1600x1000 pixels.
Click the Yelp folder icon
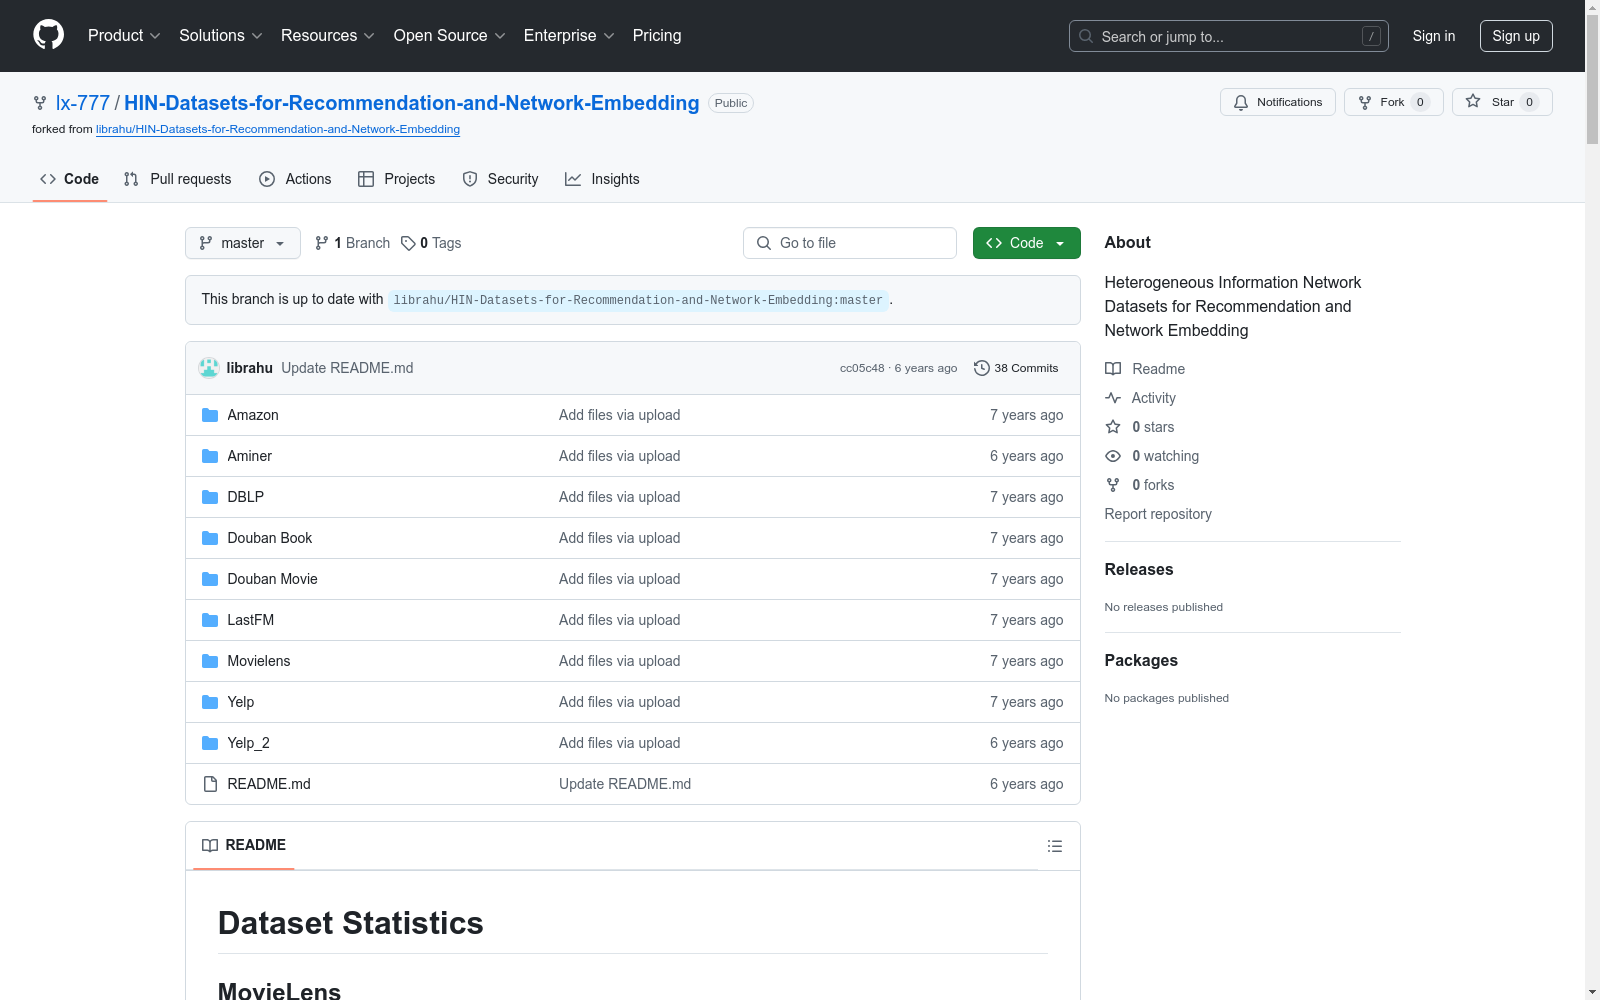click(x=210, y=702)
